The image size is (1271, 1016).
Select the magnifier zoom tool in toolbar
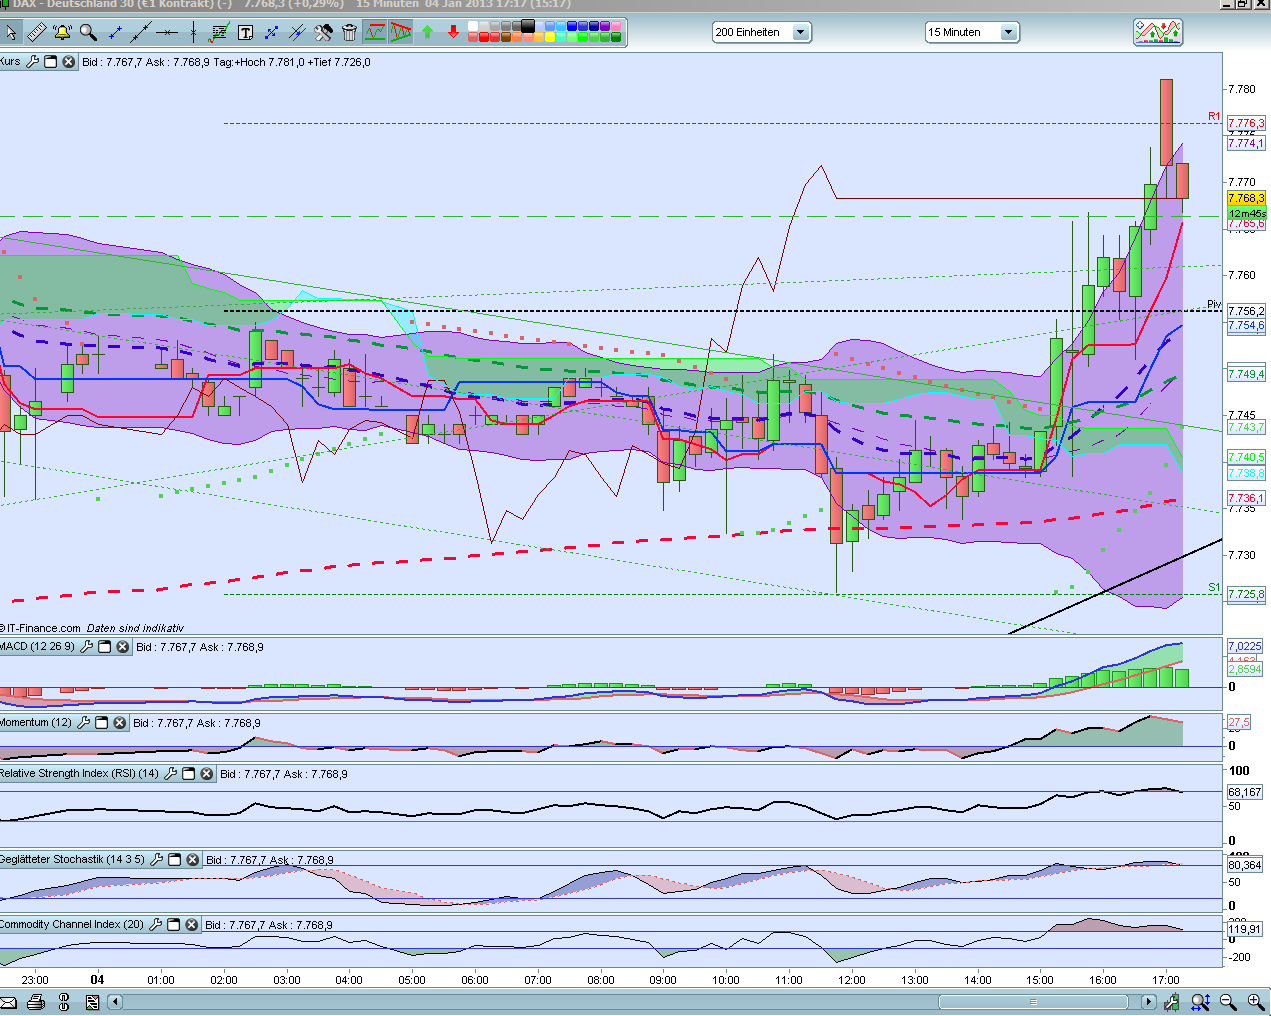tap(88, 32)
